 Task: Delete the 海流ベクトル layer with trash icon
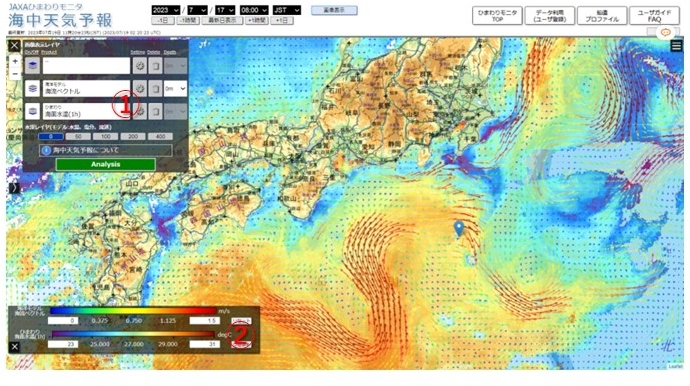pyautogui.click(x=155, y=88)
